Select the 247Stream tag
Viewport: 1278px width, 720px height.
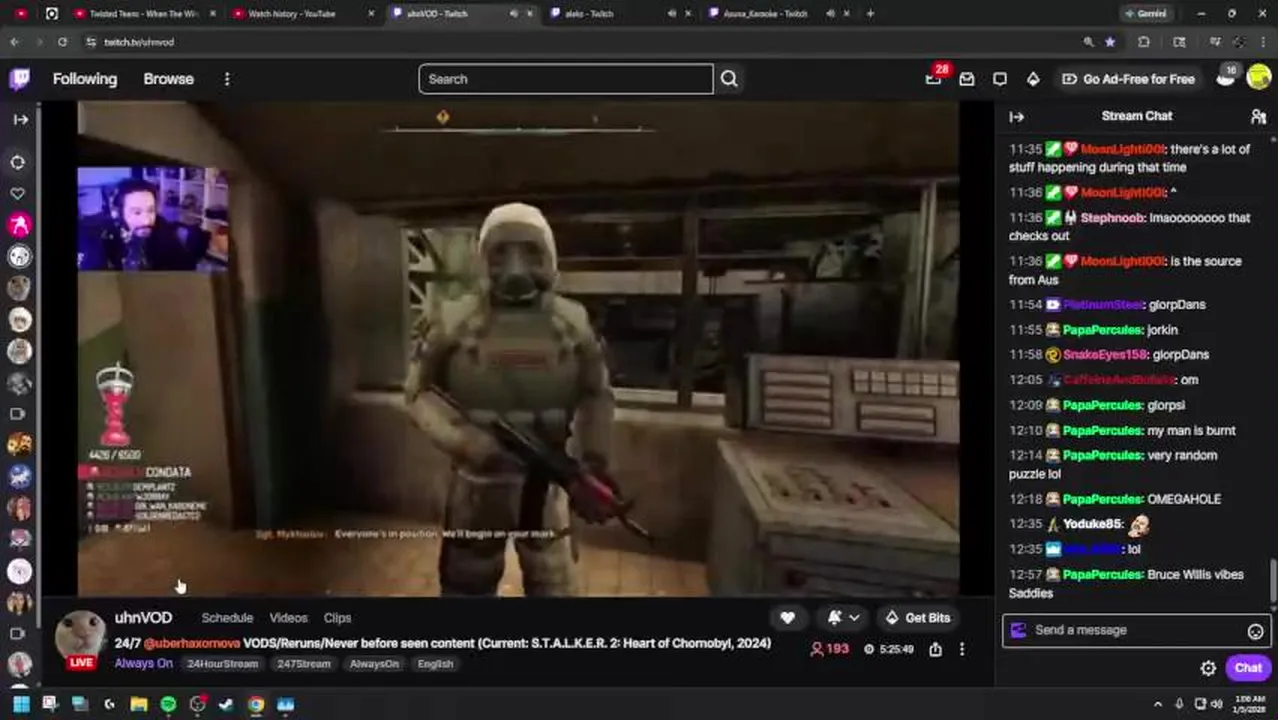(x=303, y=664)
